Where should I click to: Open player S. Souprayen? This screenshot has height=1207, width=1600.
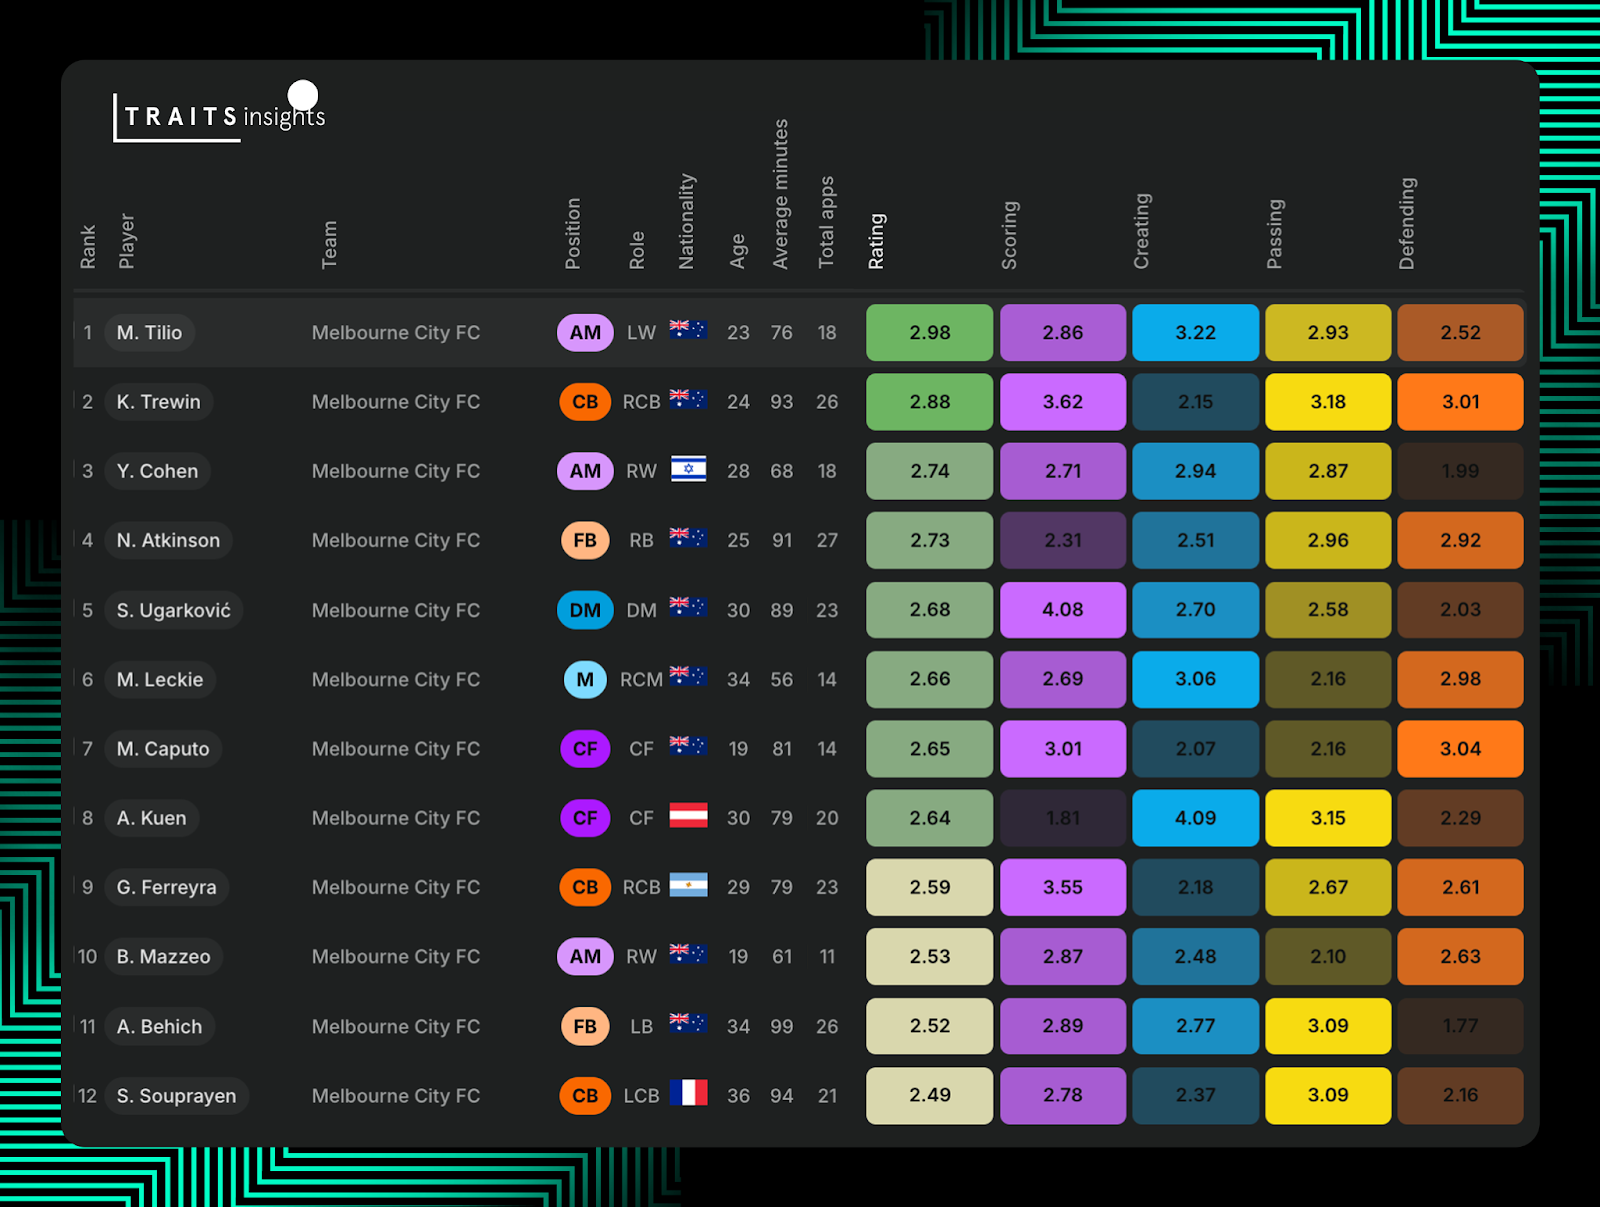click(x=176, y=1095)
